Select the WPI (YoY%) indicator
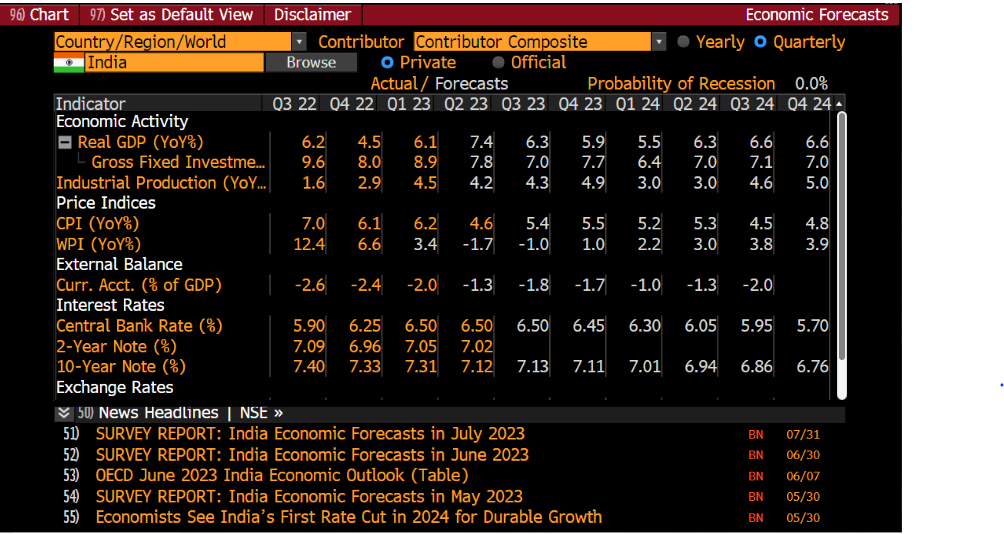The image size is (1004, 534). click(x=99, y=245)
